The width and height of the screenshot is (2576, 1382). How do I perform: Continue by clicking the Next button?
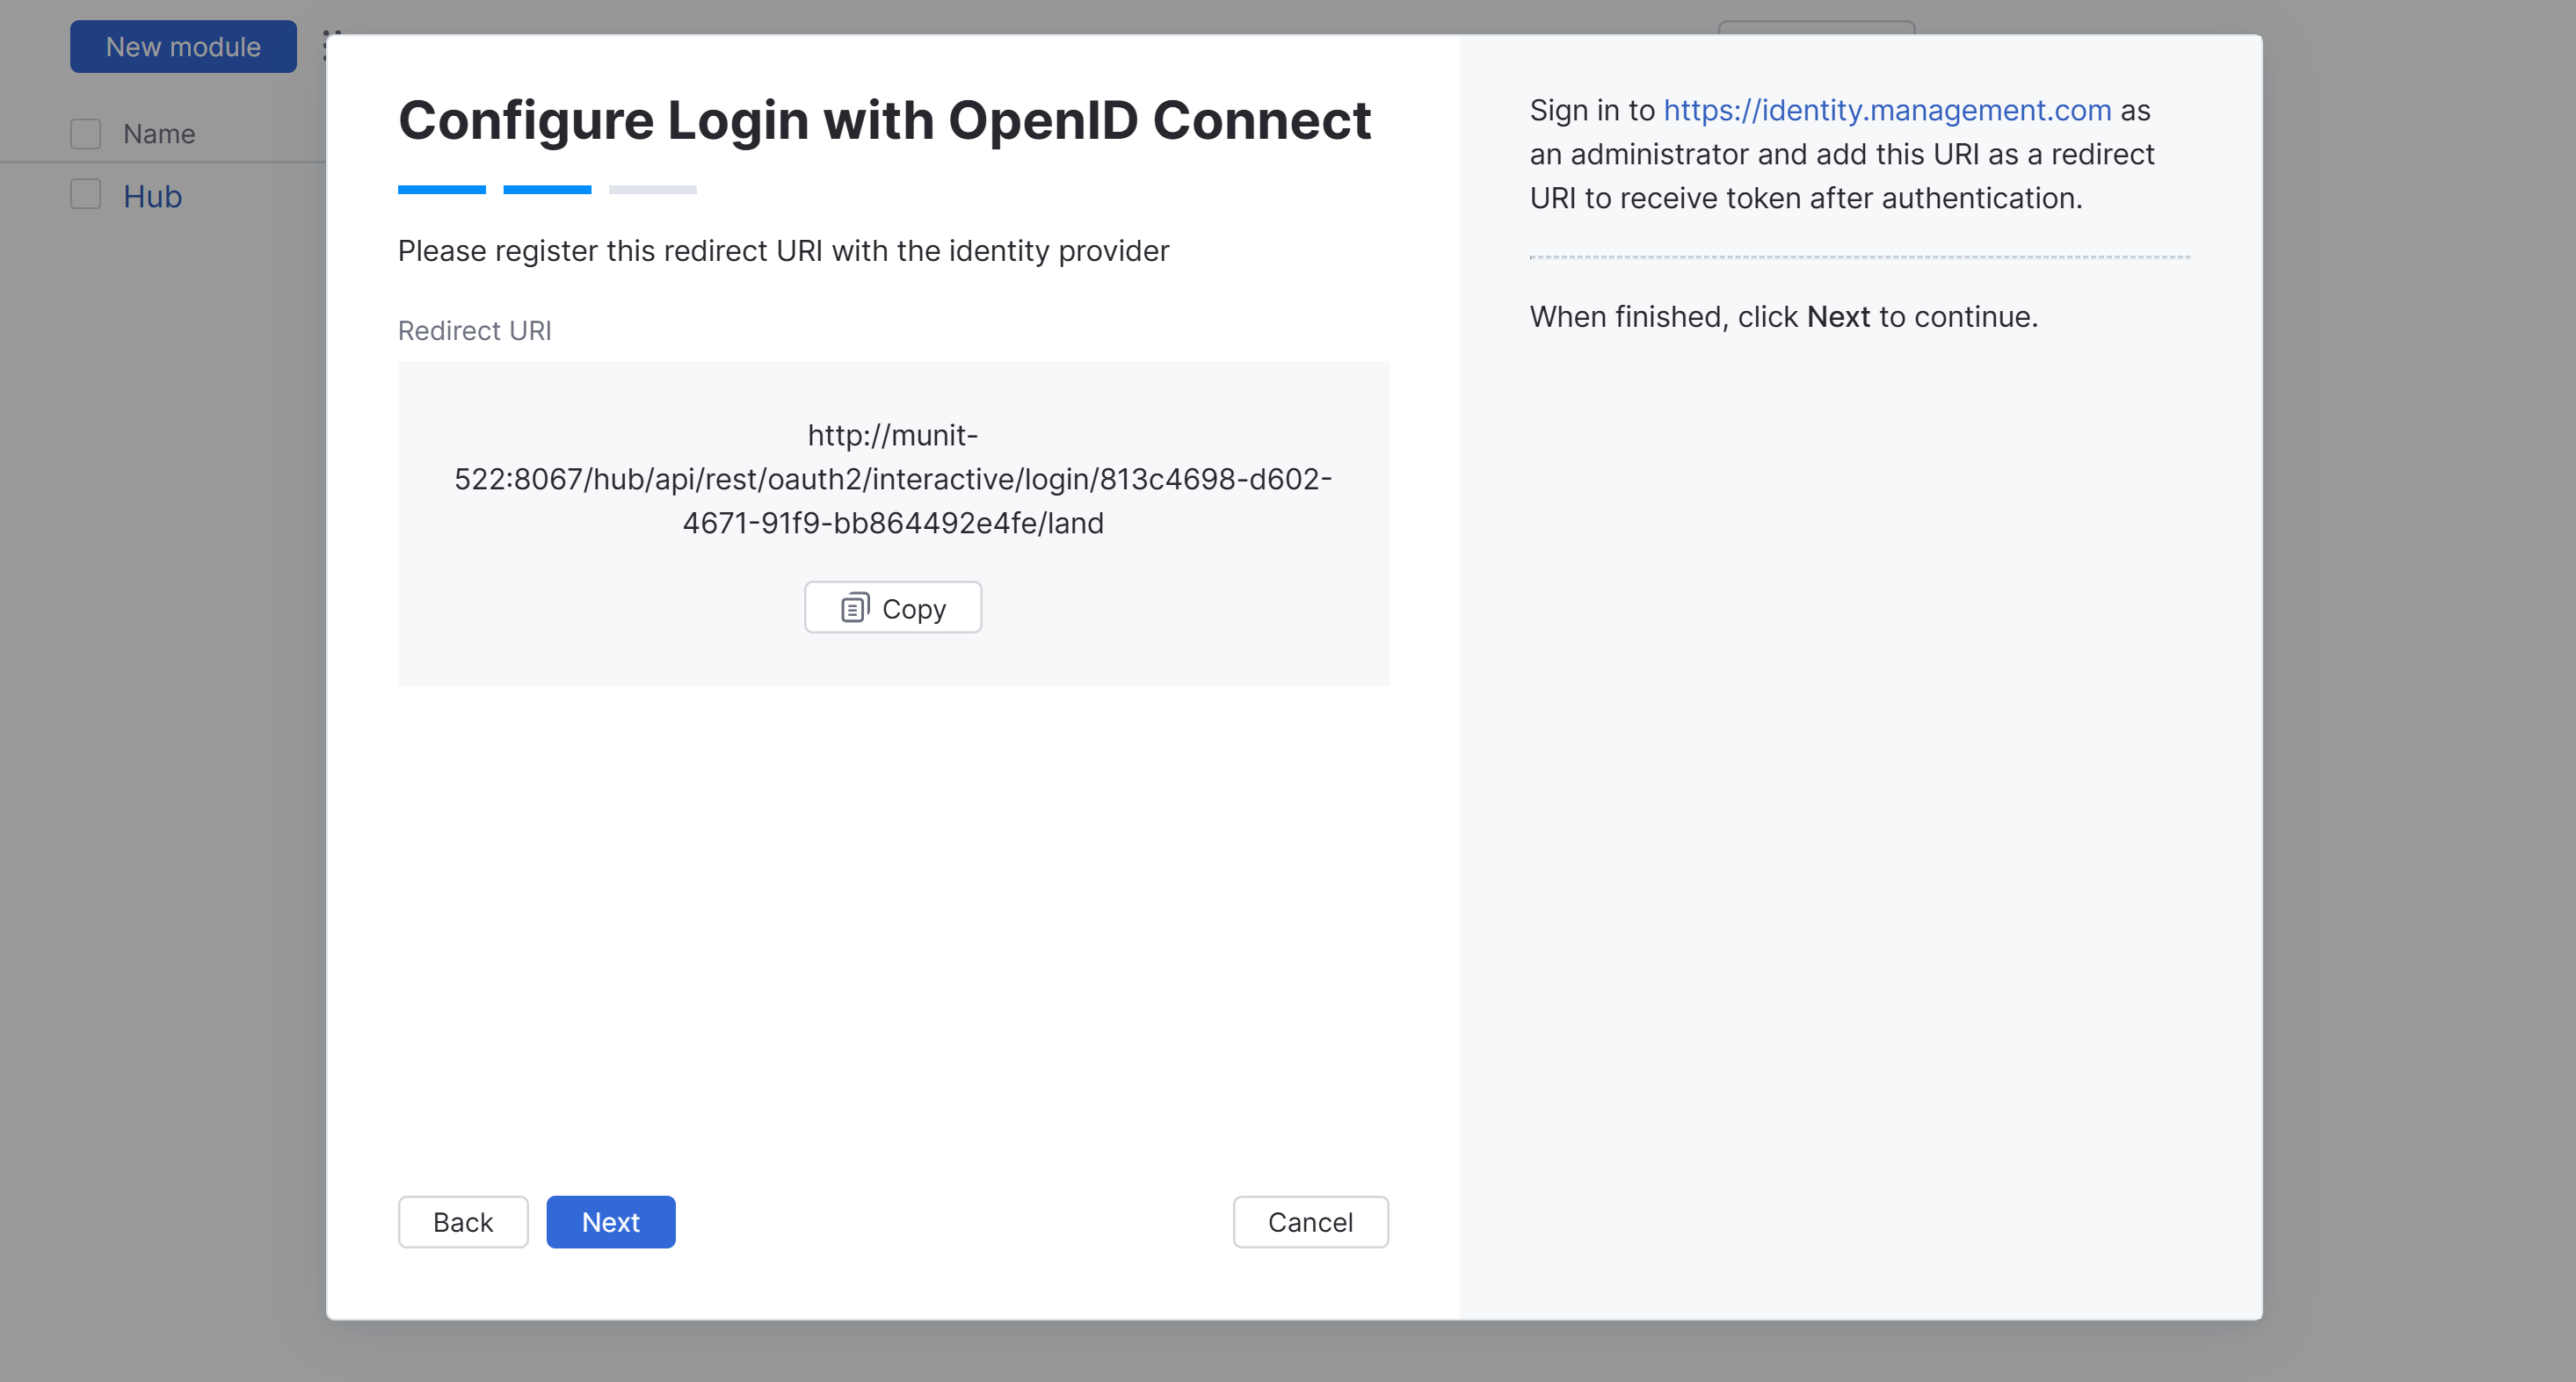pos(610,1222)
